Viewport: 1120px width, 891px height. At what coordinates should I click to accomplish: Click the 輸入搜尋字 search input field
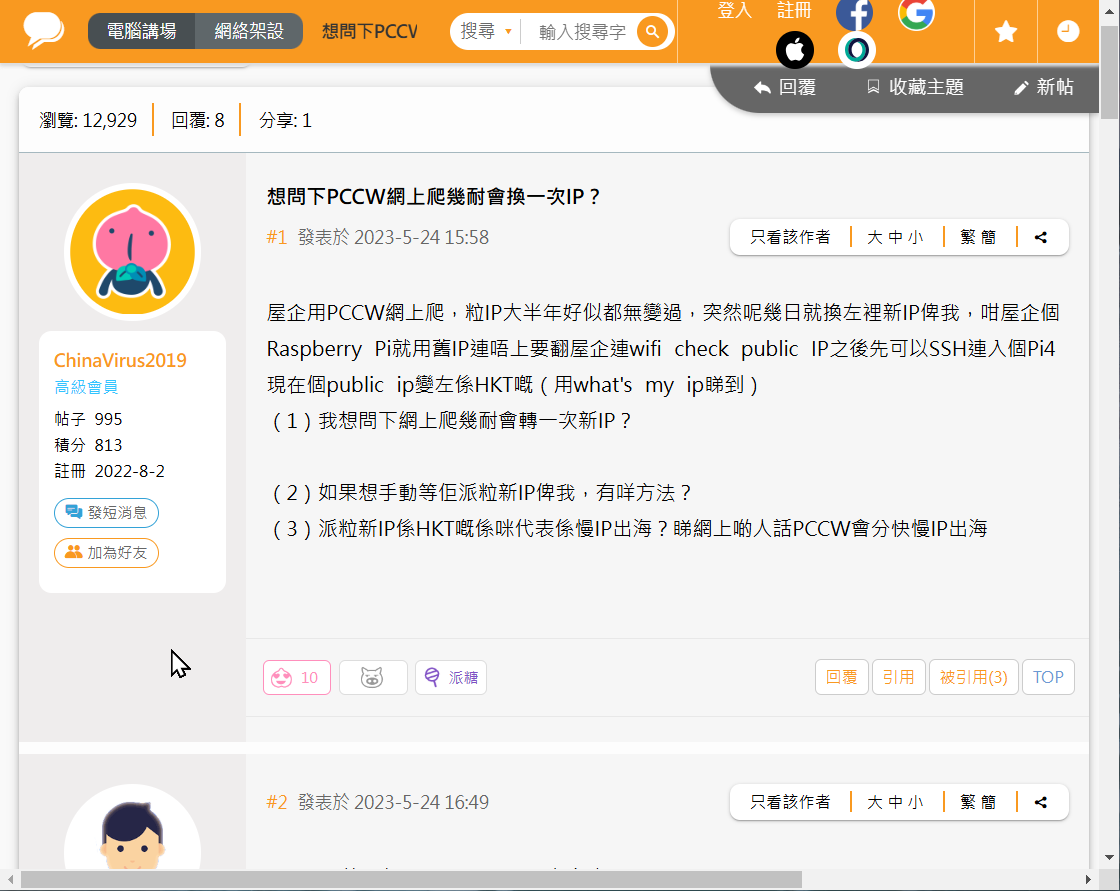(x=582, y=32)
